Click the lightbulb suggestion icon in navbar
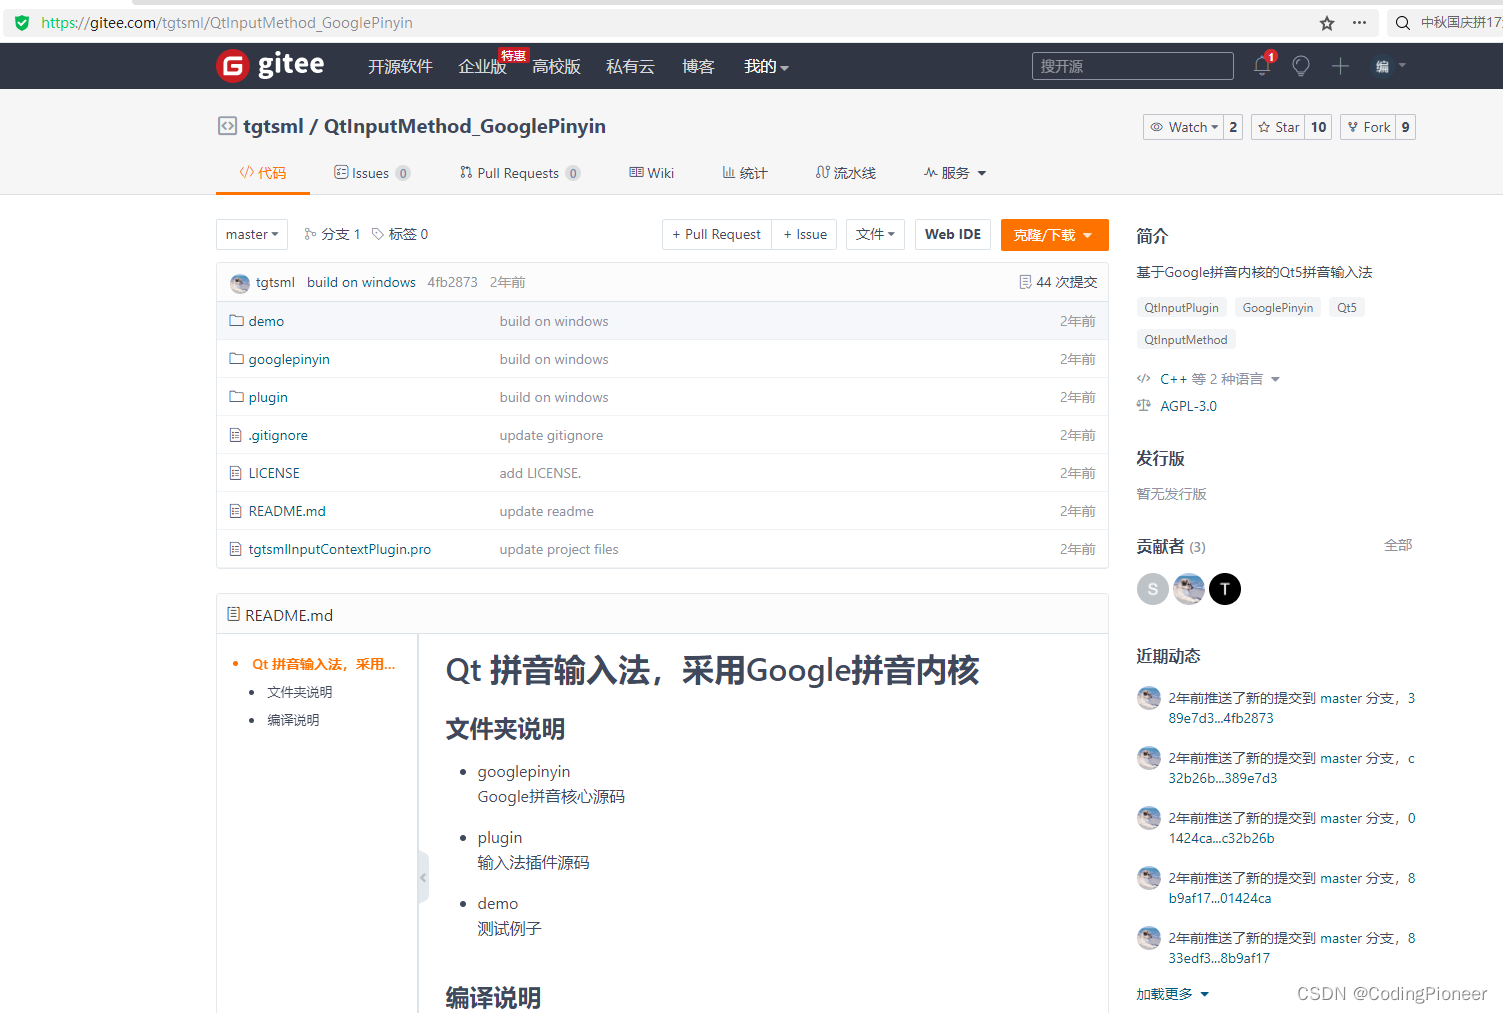The height and width of the screenshot is (1013, 1503). tap(1300, 65)
